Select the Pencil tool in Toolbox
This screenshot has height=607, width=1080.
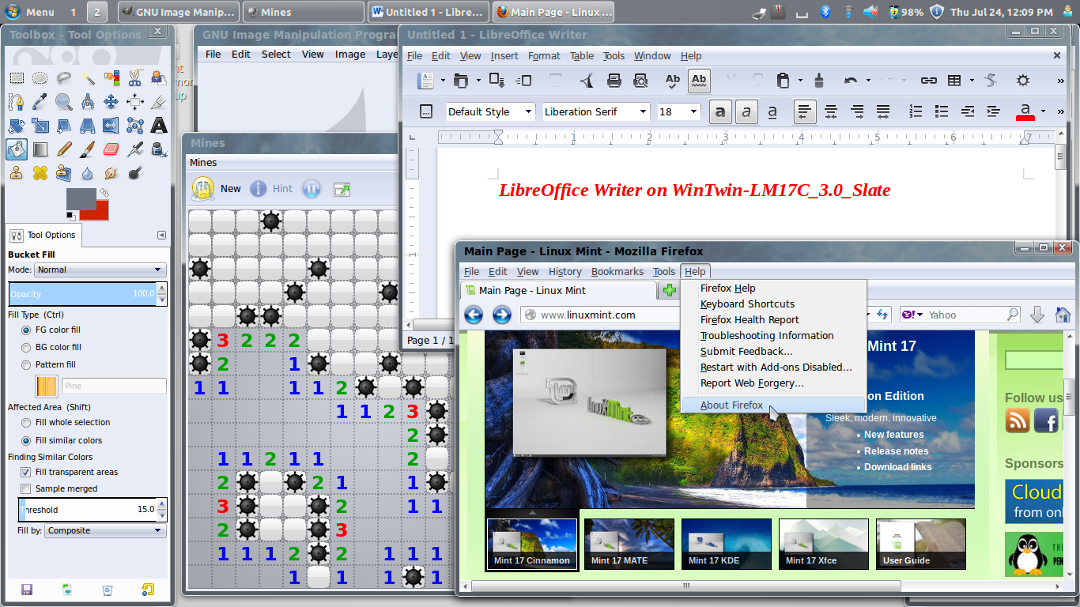click(64, 149)
